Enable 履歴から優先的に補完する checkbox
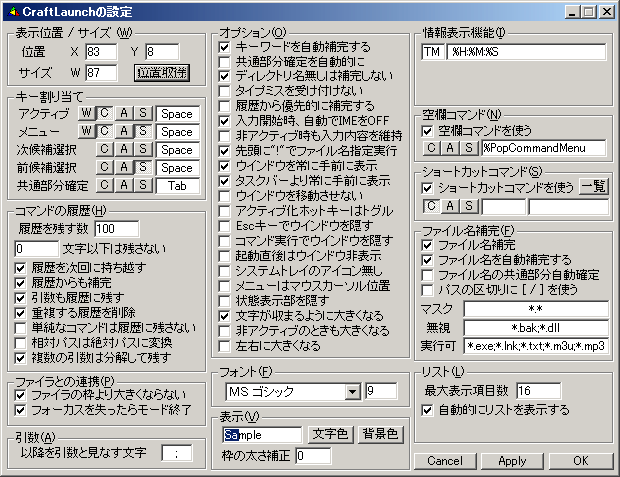This screenshot has width=620, height=477. [x=224, y=106]
